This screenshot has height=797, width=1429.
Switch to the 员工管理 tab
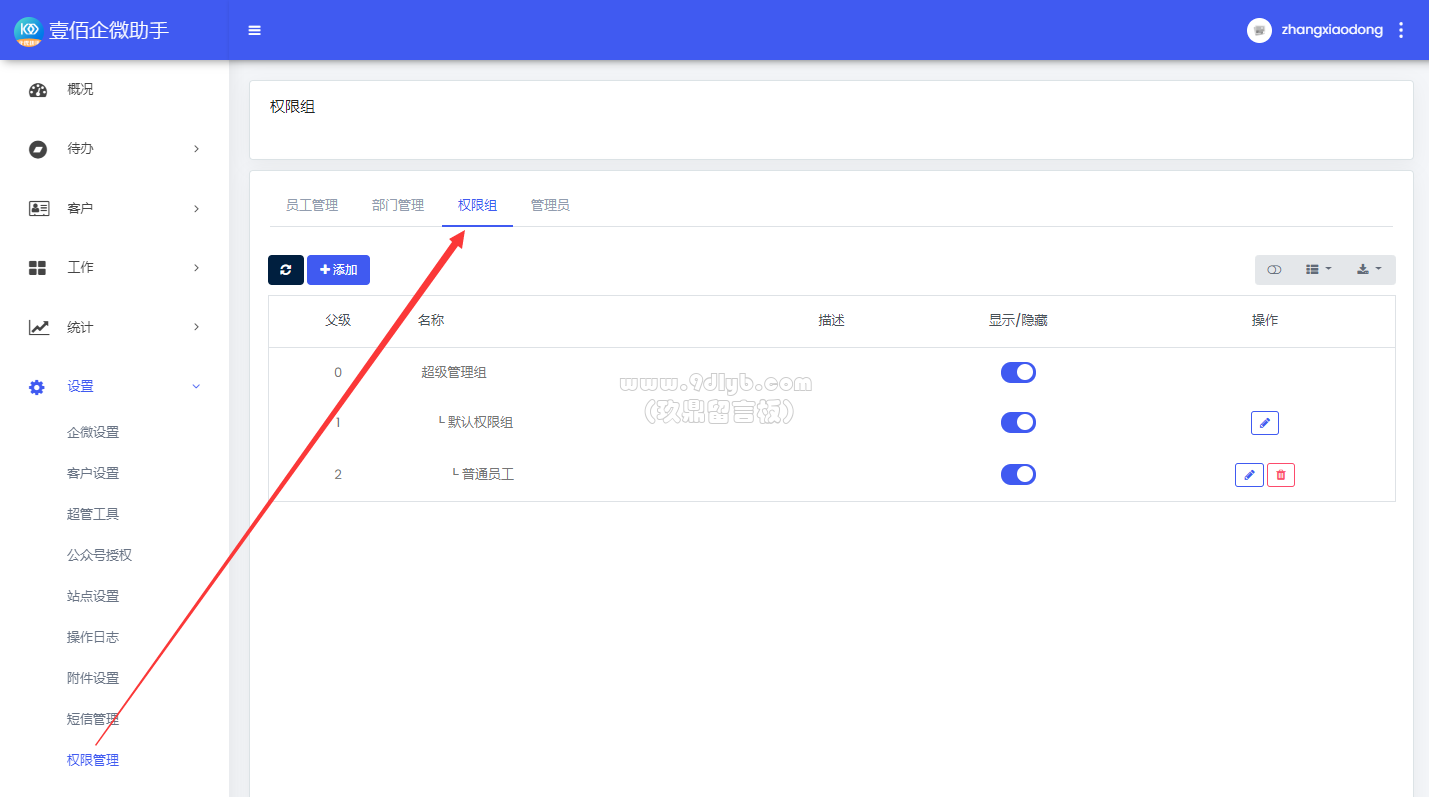312,205
